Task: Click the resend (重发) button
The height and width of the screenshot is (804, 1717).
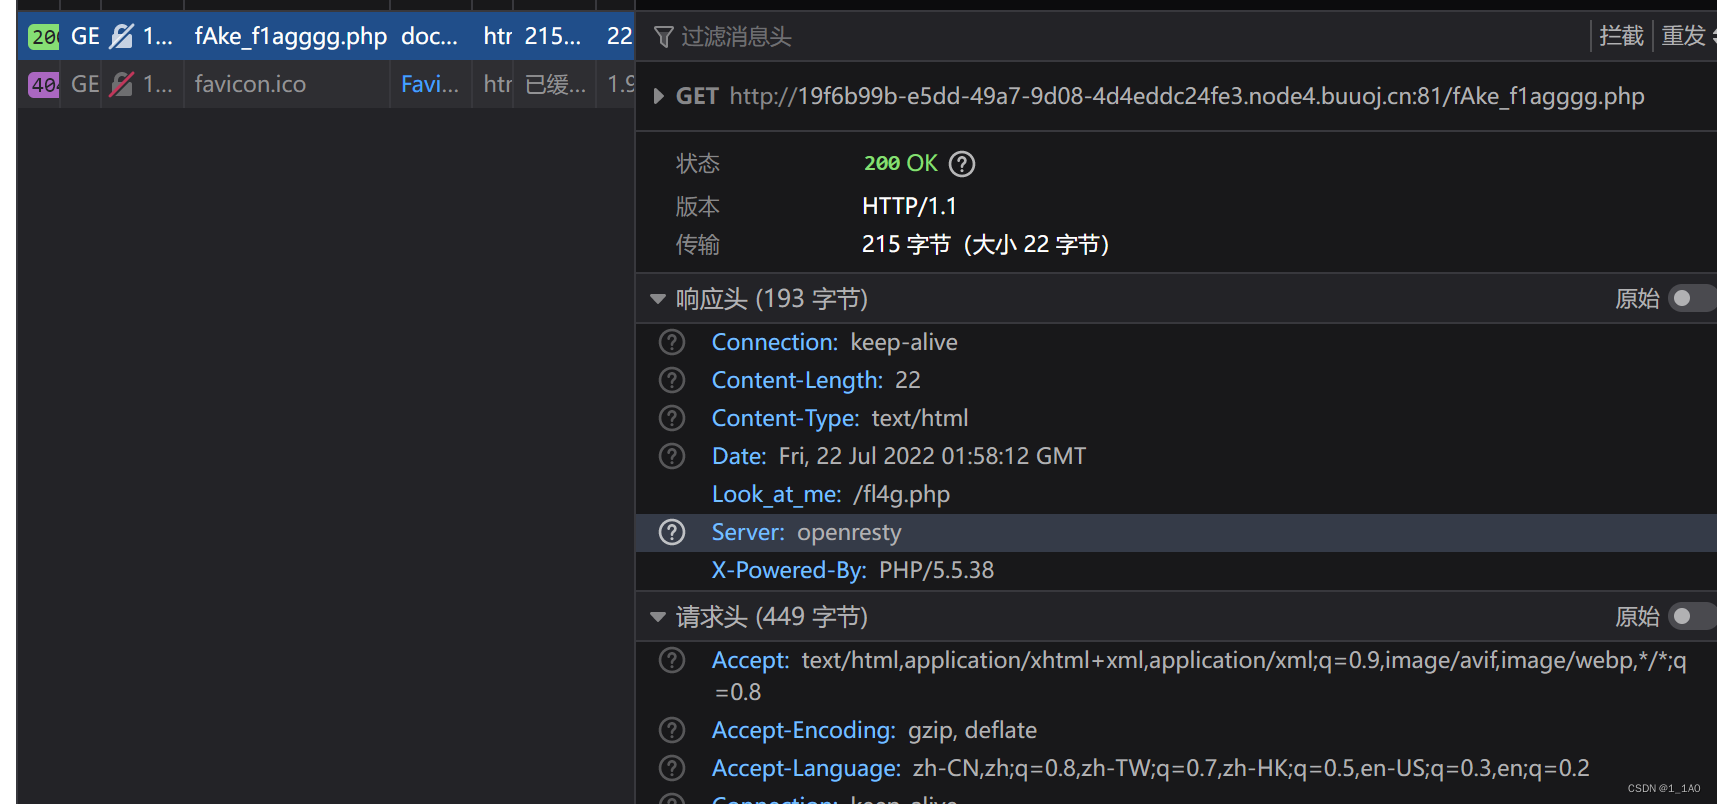Action: 1685,36
